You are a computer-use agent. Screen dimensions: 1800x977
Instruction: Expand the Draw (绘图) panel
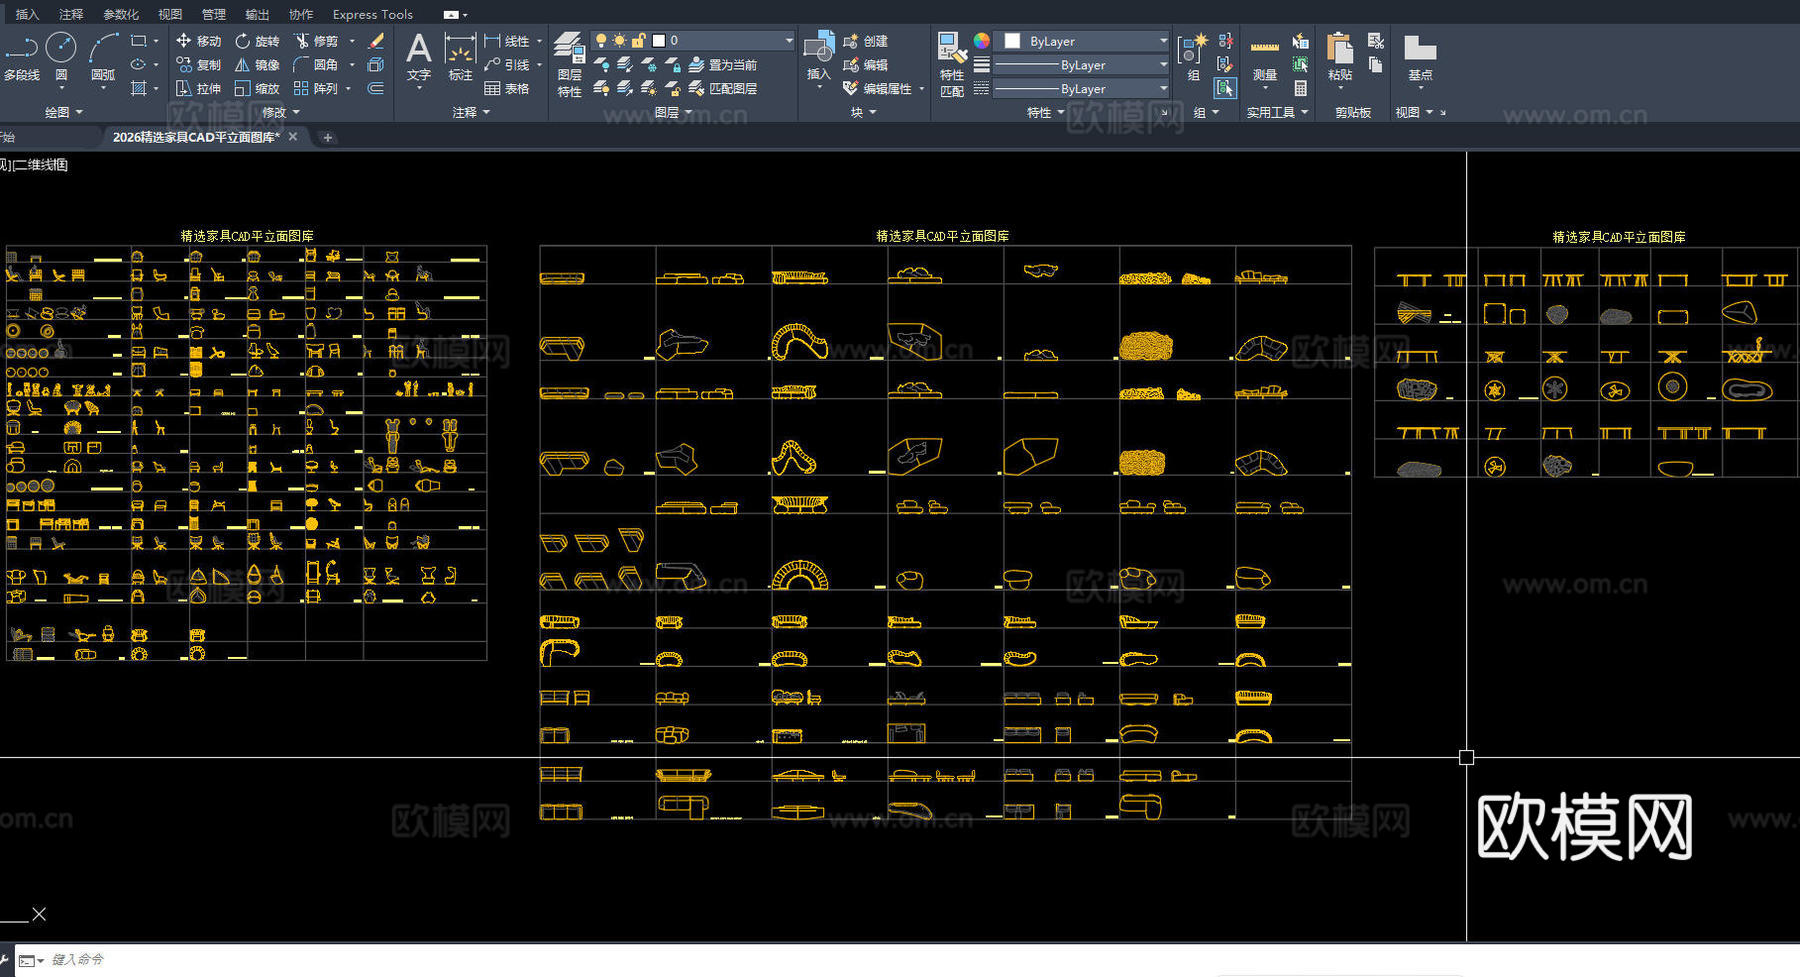coord(64,112)
